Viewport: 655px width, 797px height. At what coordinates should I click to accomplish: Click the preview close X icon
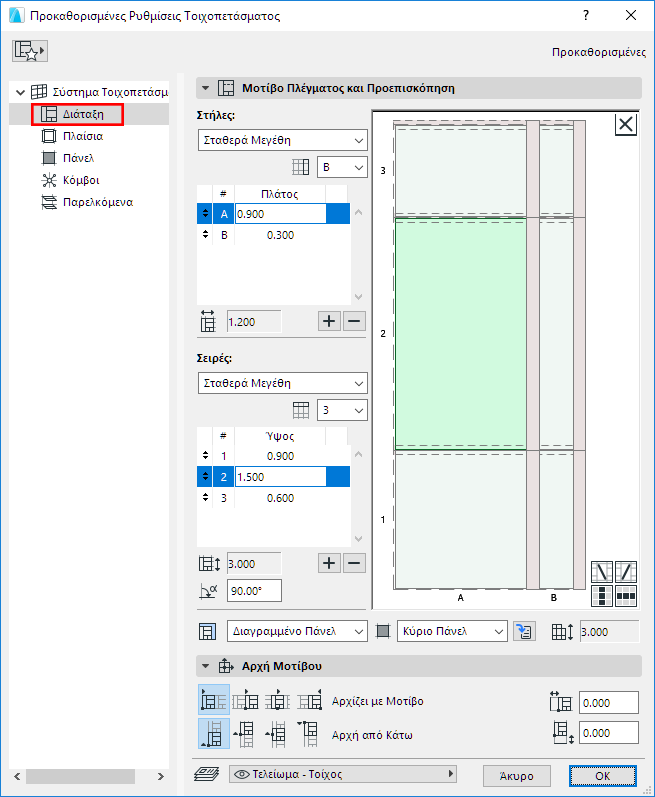coord(626,124)
